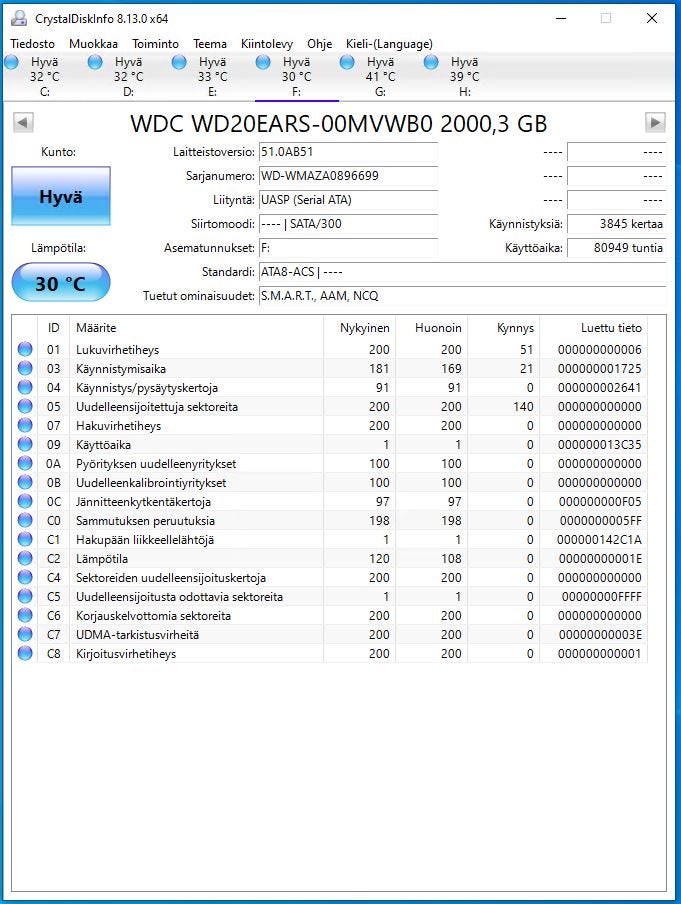Click the Laitteistoversio field 51.0AB51

348,152
